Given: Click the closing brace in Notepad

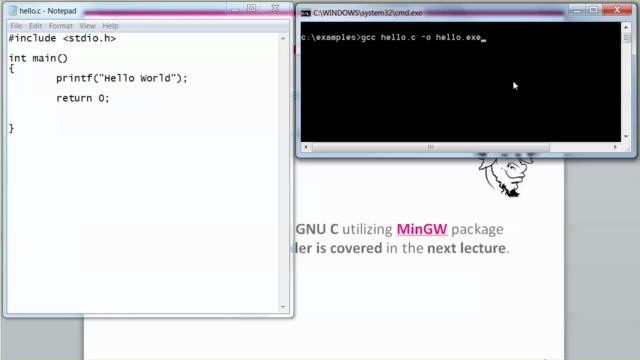Looking at the screenshot, I should [x=11, y=128].
